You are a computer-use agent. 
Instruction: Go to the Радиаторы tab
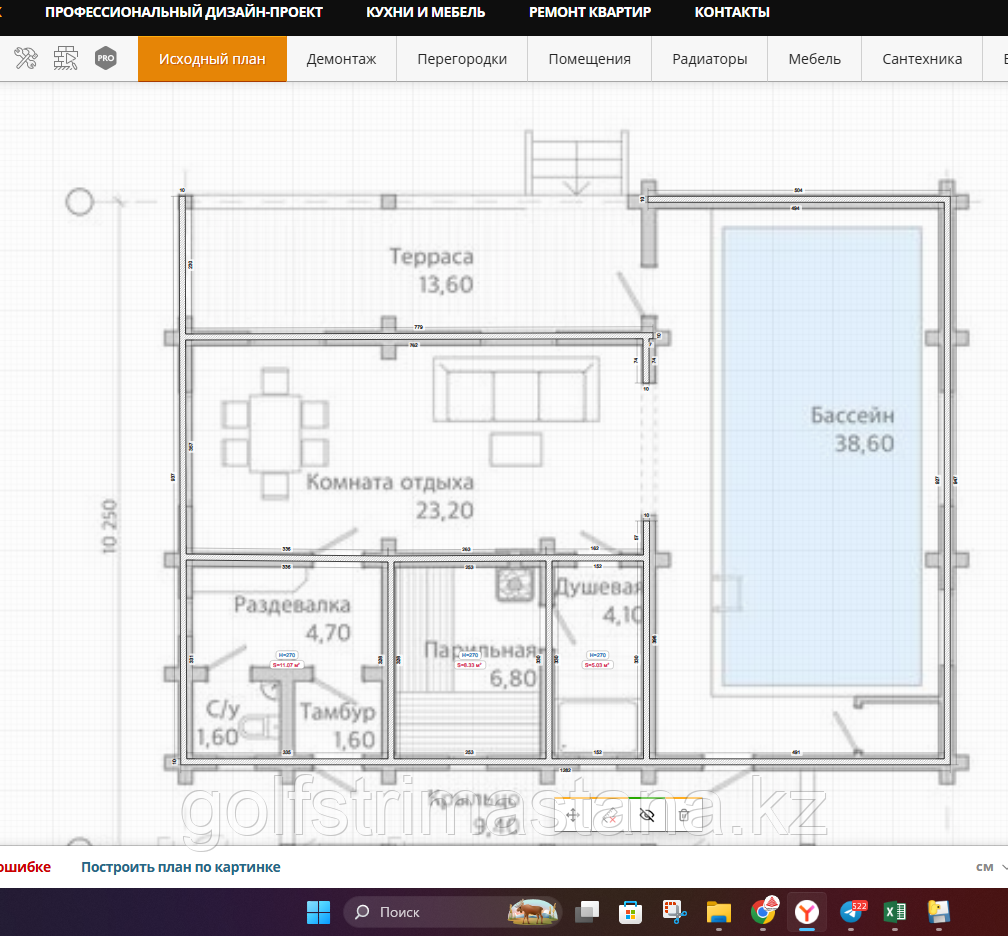tap(710, 59)
